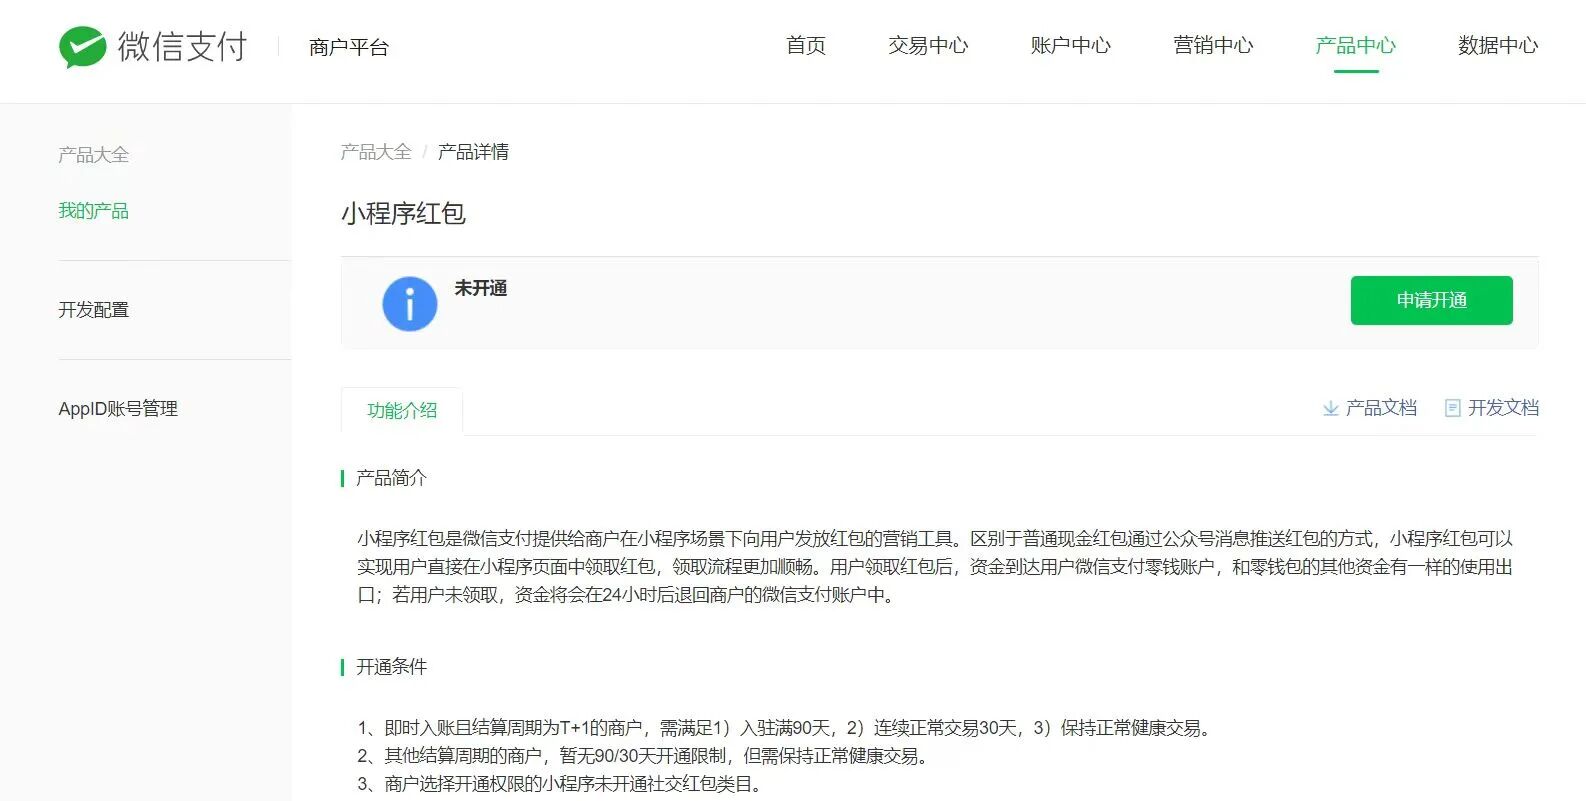This screenshot has width=1586, height=801.
Task: Click the 商户平台 header label
Action: pyautogui.click(x=349, y=47)
